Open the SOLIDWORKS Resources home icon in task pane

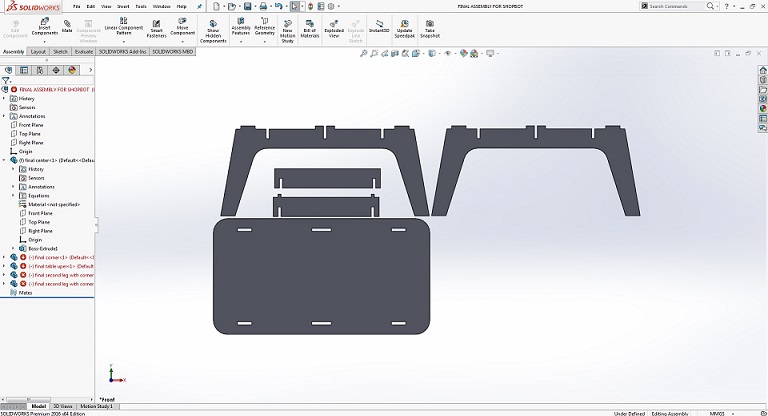point(763,70)
